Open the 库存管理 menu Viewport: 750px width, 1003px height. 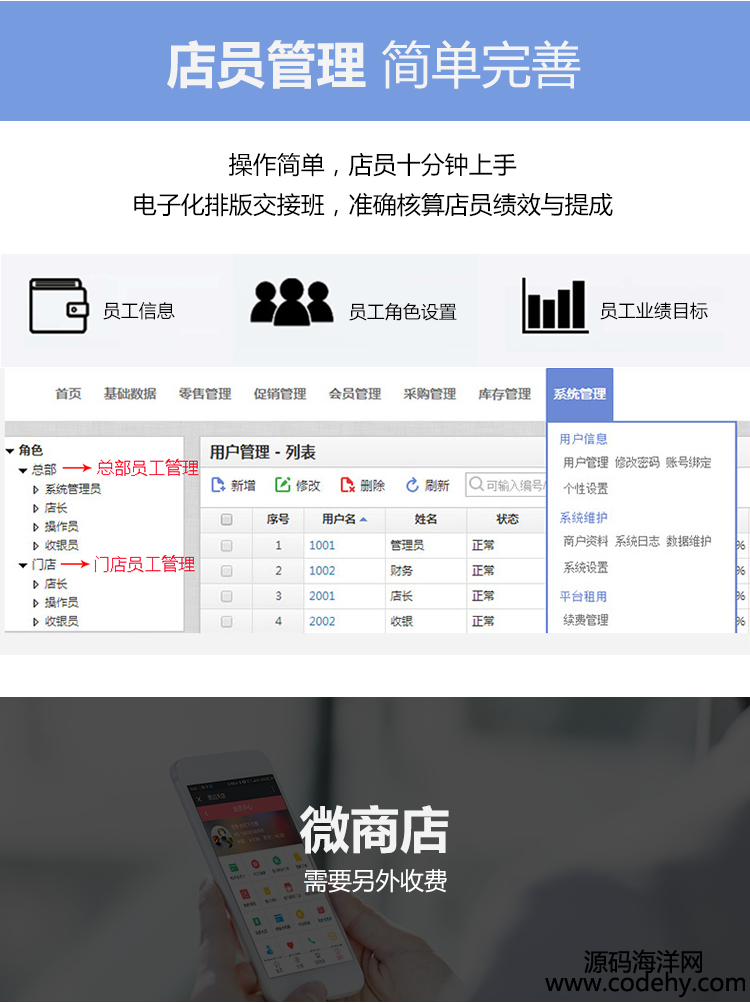[x=504, y=394]
